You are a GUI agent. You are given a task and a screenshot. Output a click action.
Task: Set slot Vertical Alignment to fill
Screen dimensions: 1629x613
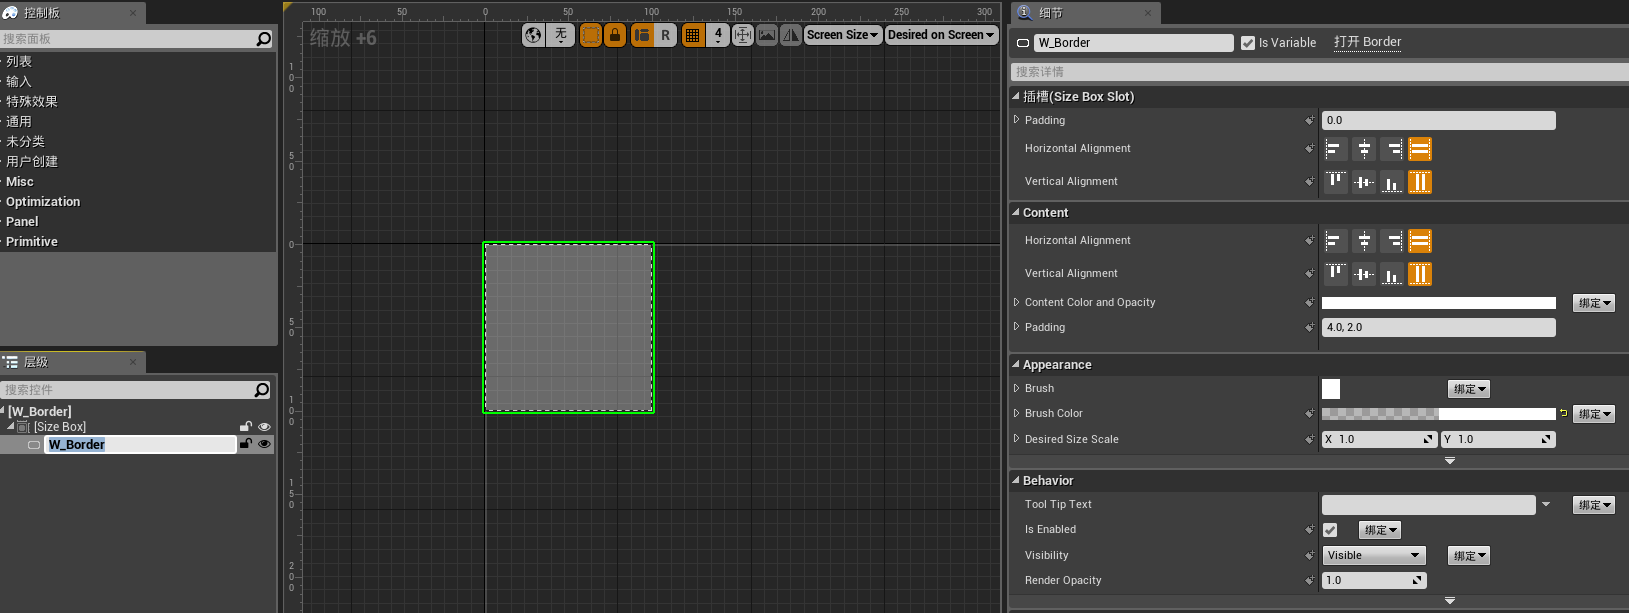(x=1420, y=182)
